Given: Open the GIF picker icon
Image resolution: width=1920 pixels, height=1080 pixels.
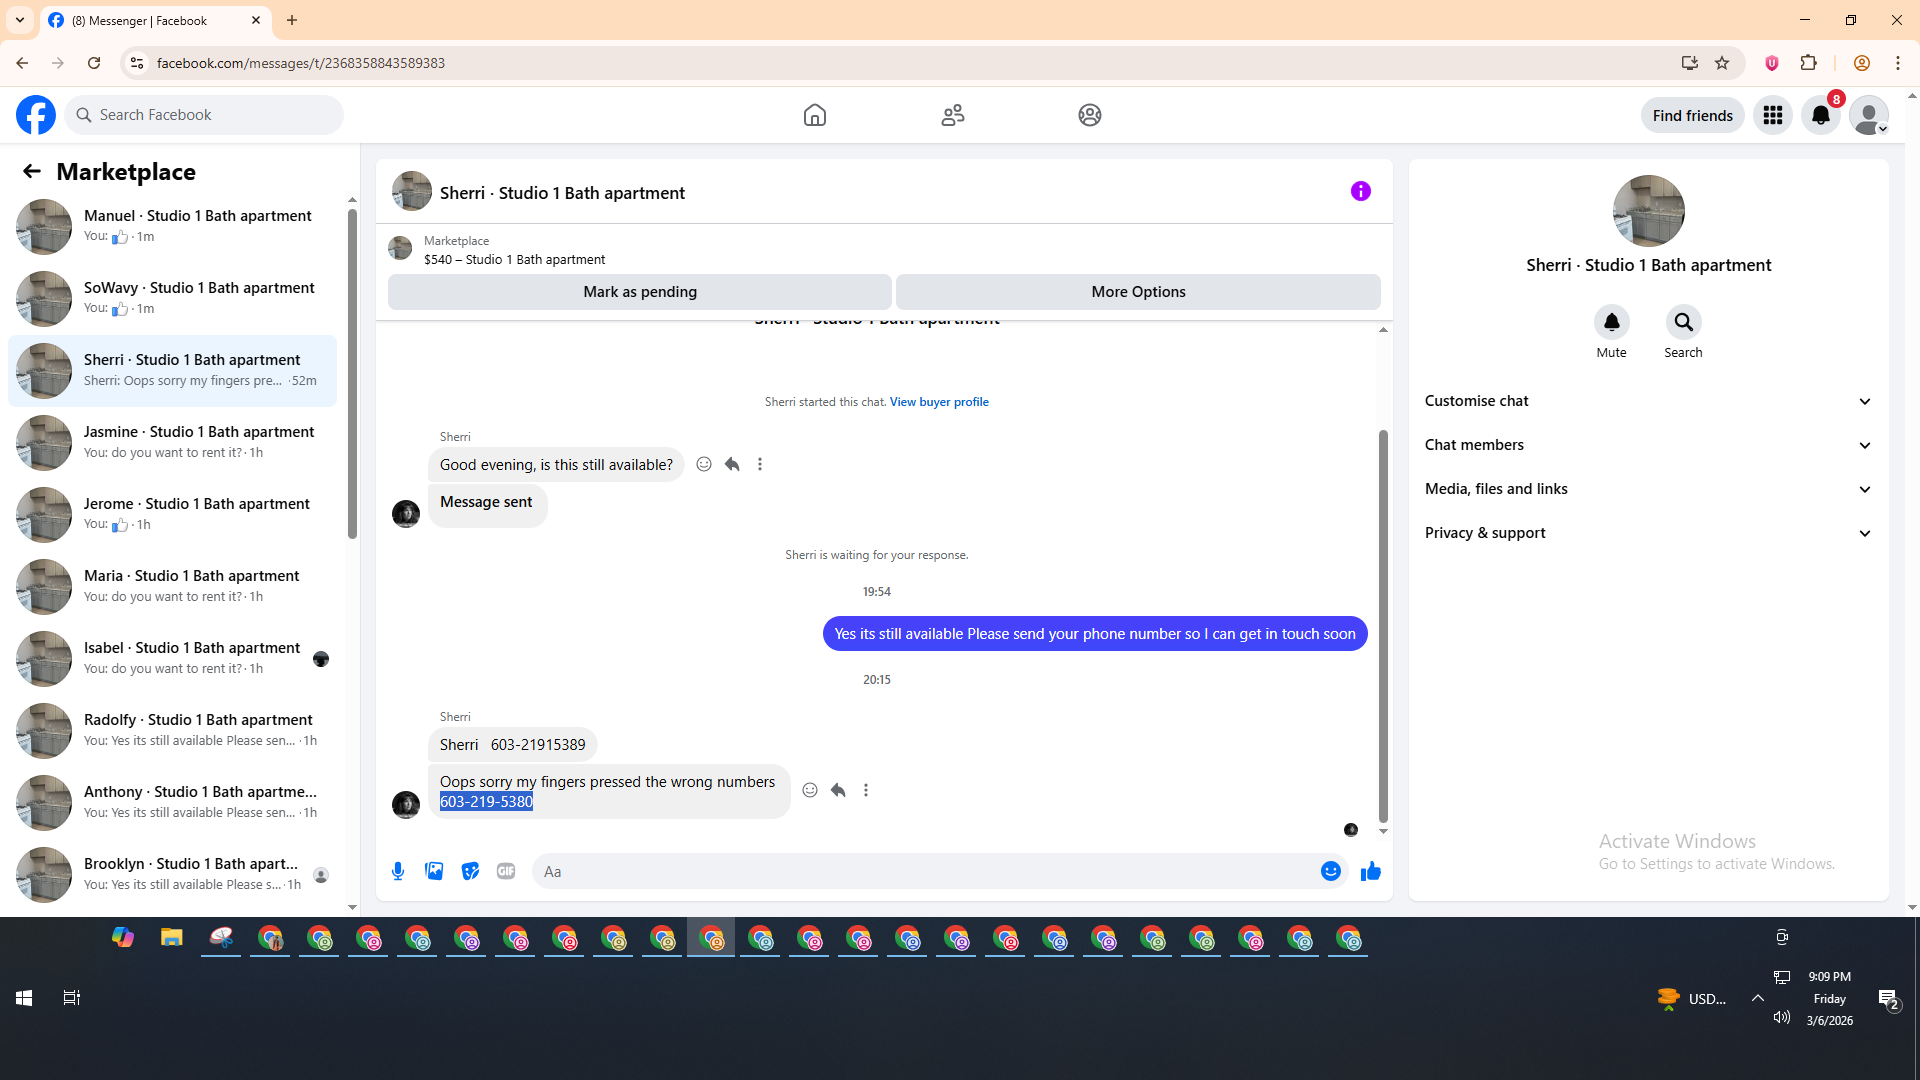Looking at the screenshot, I should tap(506, 871).
